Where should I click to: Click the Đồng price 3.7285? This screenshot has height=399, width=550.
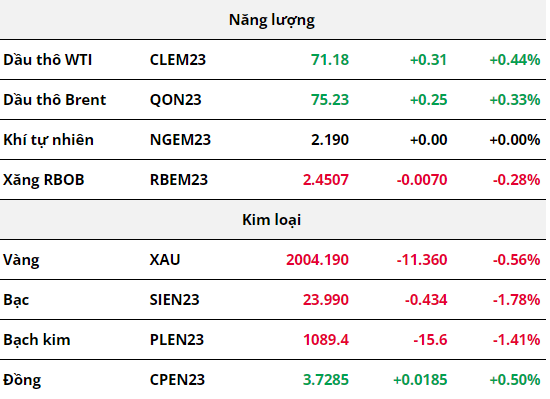click(x=326, y=380)
